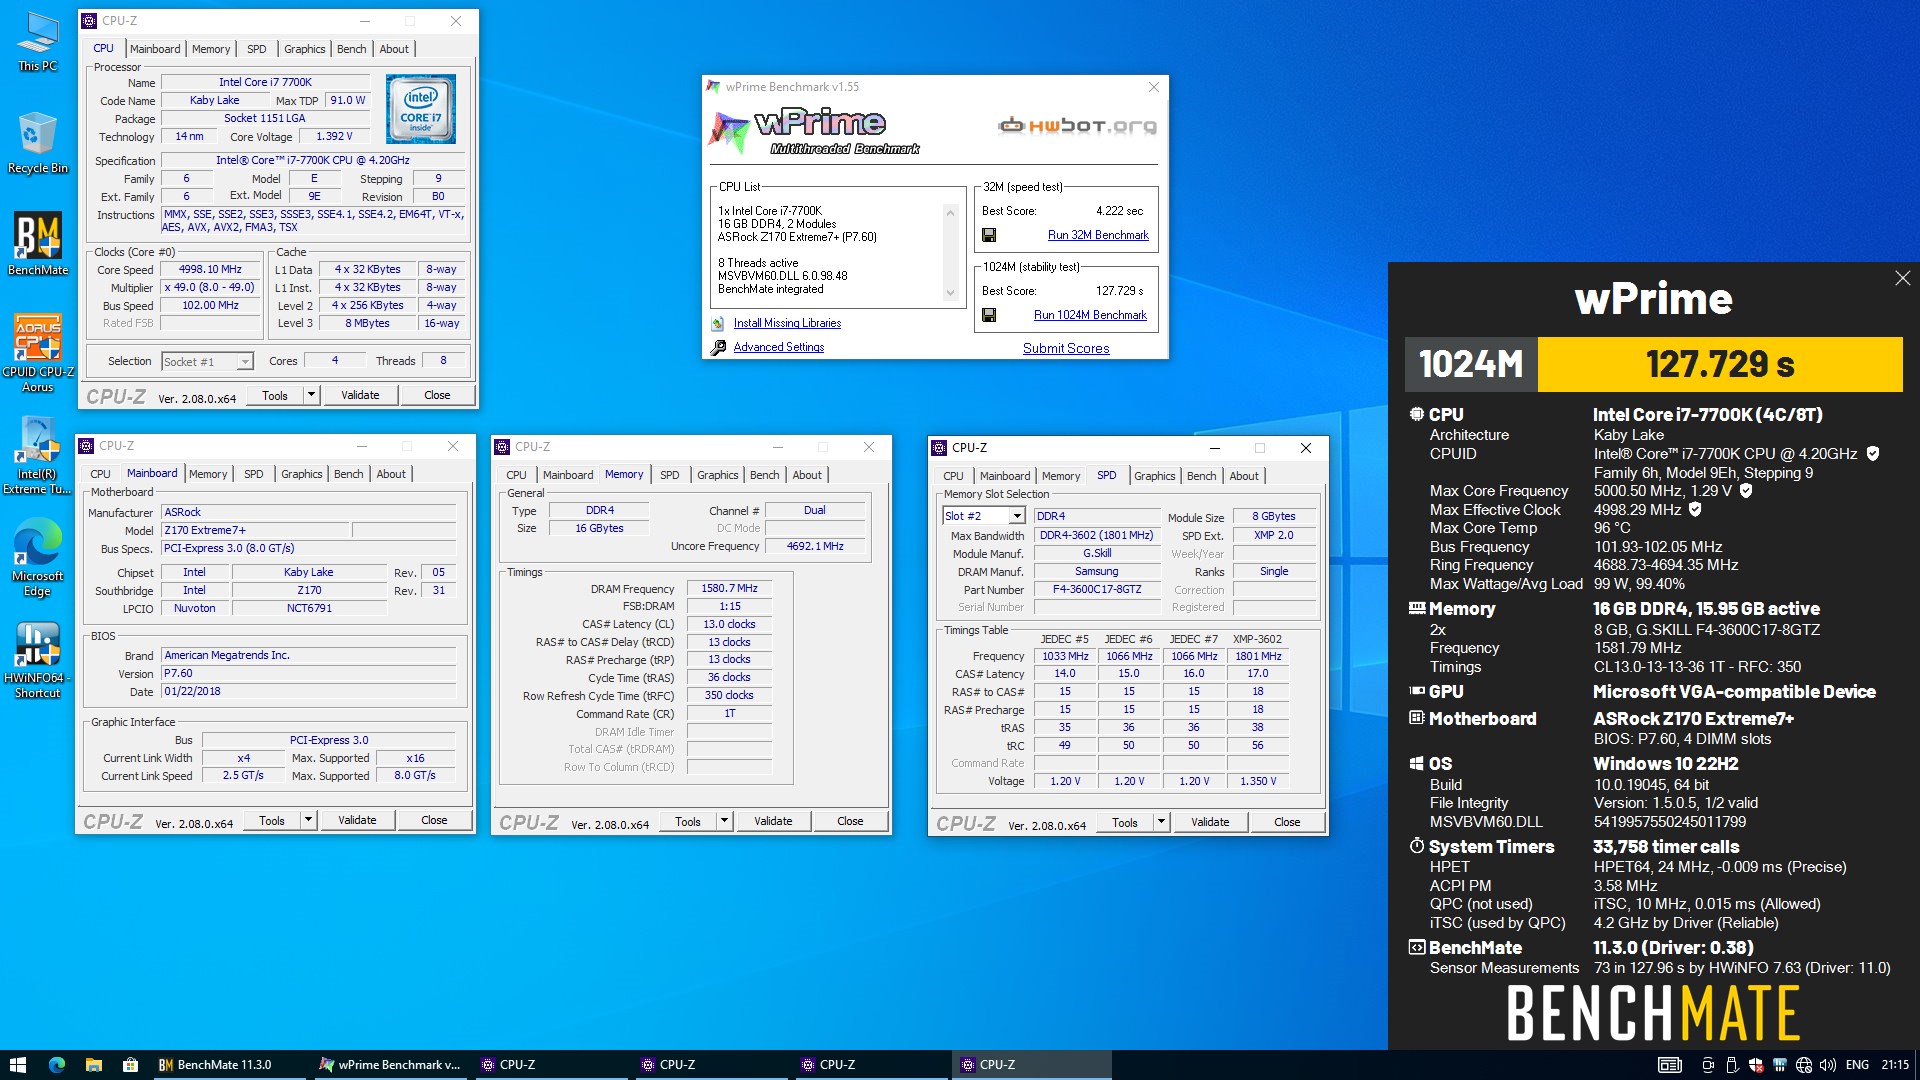The height and width of the screenshot is (1080, 1920).
Task: Open Graphics tab in top CPU-Z window
Action: tap(304, 49)
